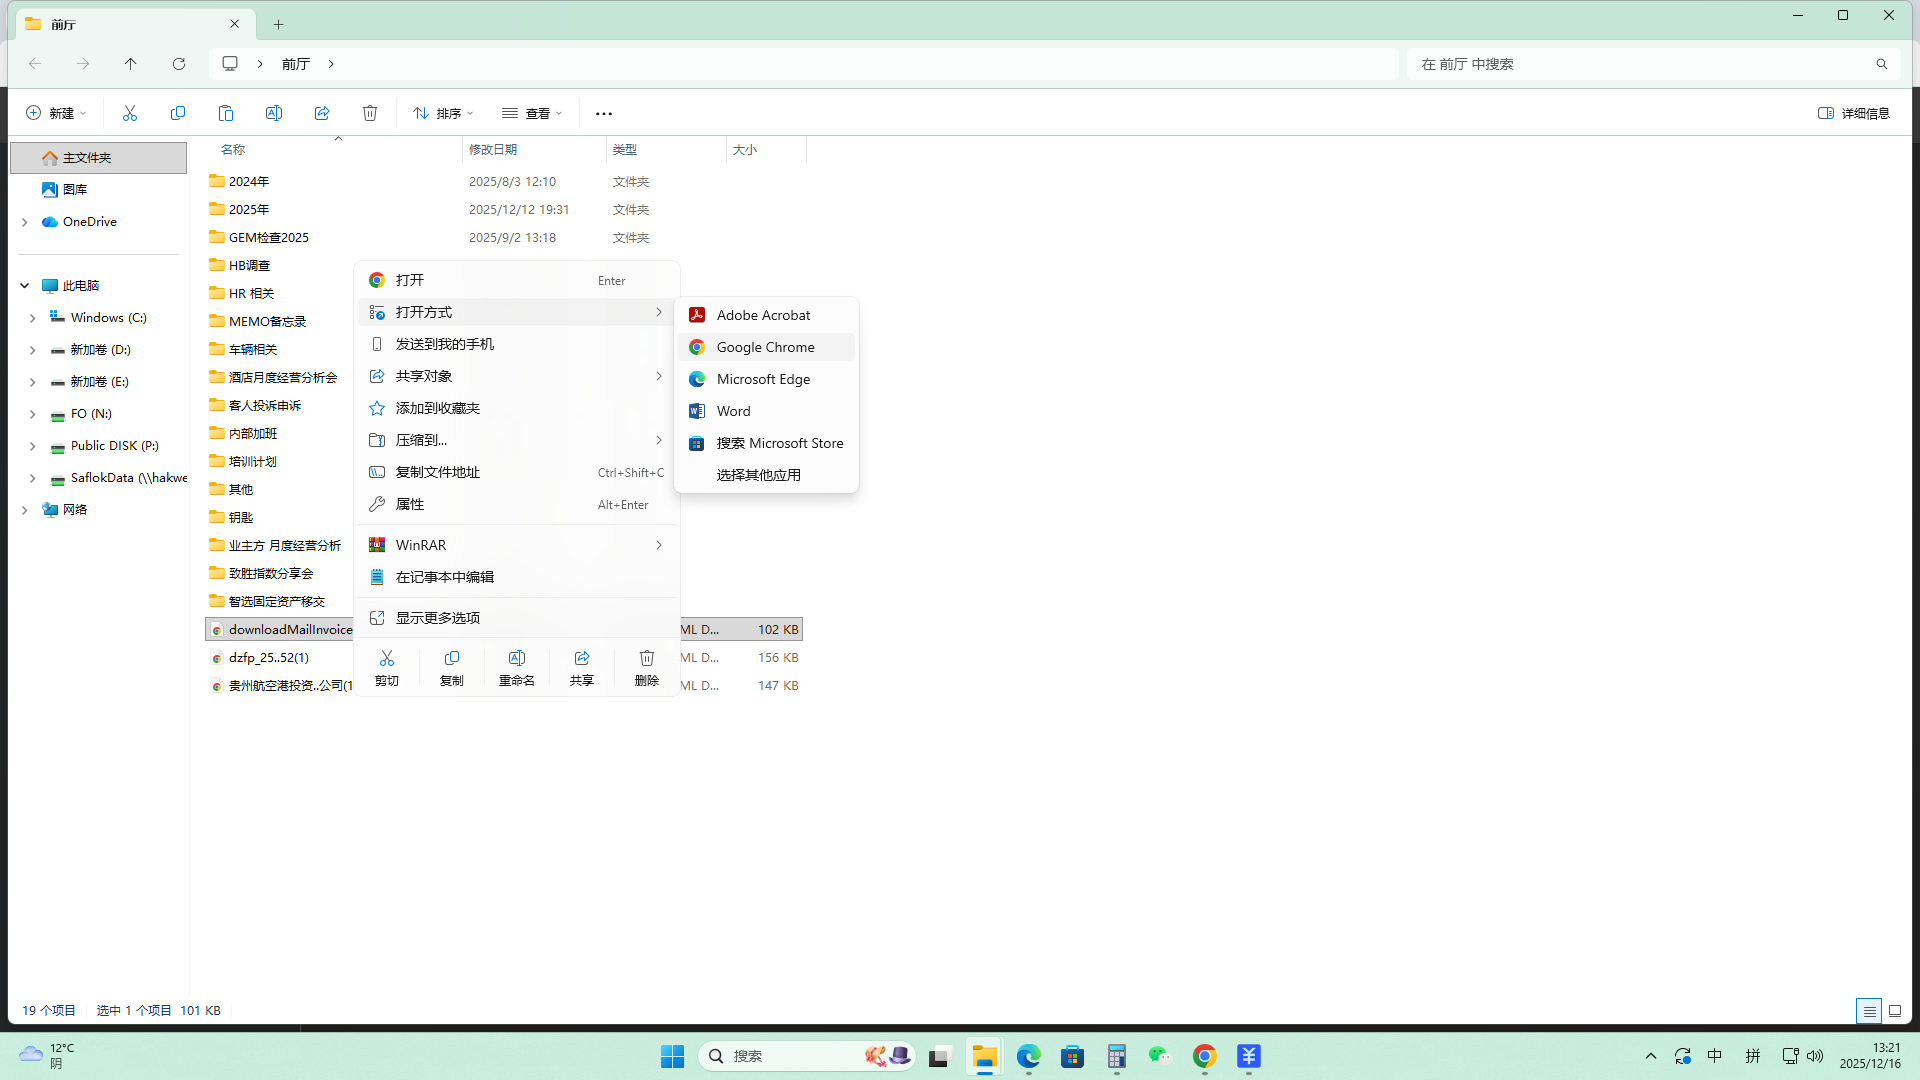Switch to large icons view mode

click(1895, 1011)
